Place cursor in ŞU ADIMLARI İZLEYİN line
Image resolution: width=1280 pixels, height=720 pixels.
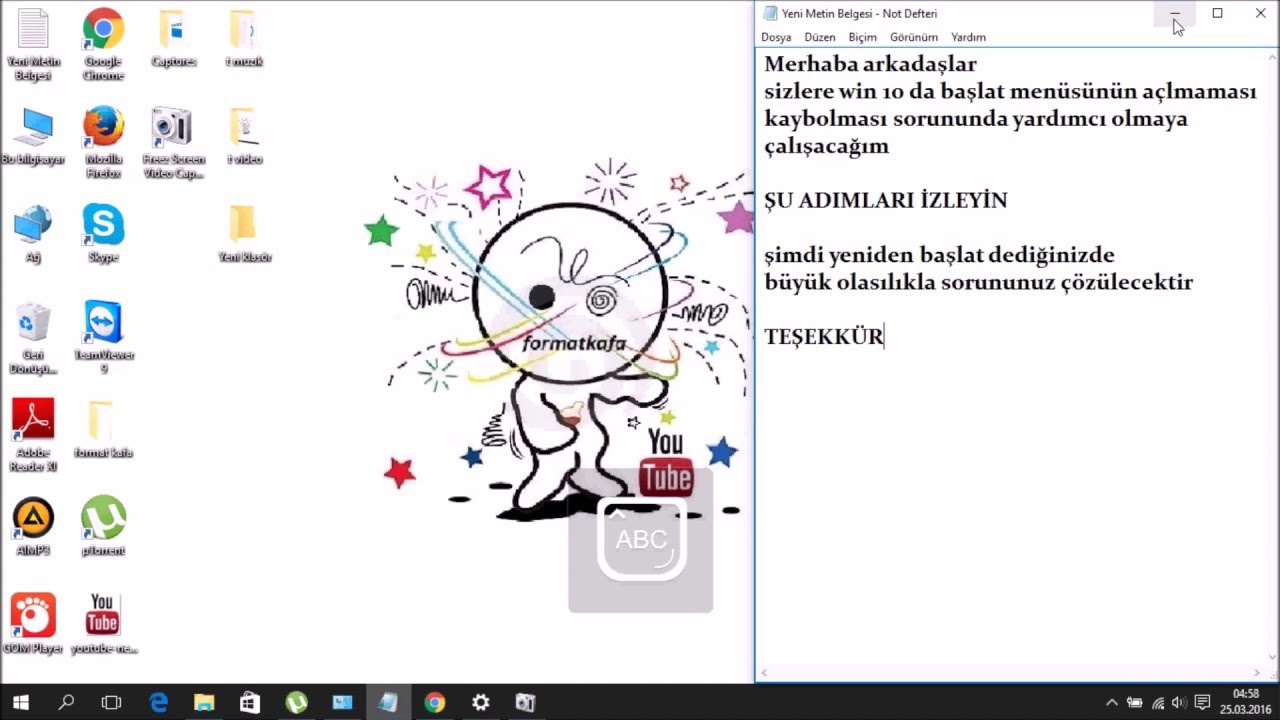[885, 200]
